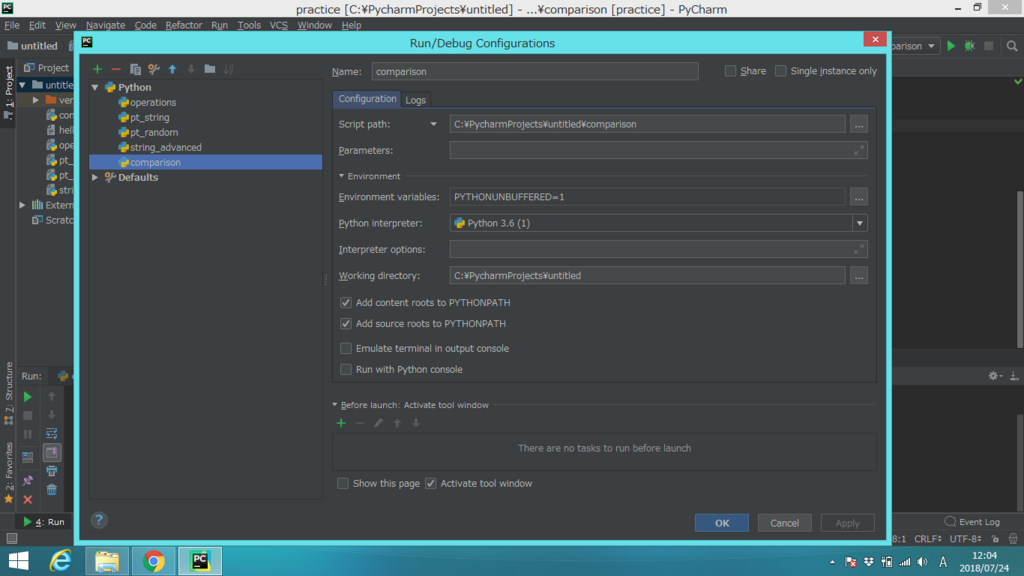The width and height of the screenshot is (1024, 576).
Task: Select the string_advanced configuration
Action: click(x=165, y=148)
